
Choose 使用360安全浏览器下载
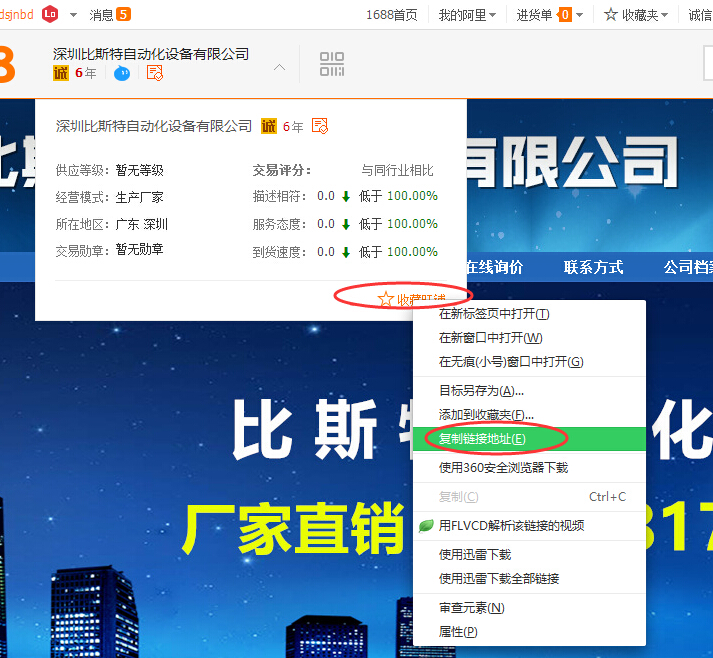coord(529,468)
